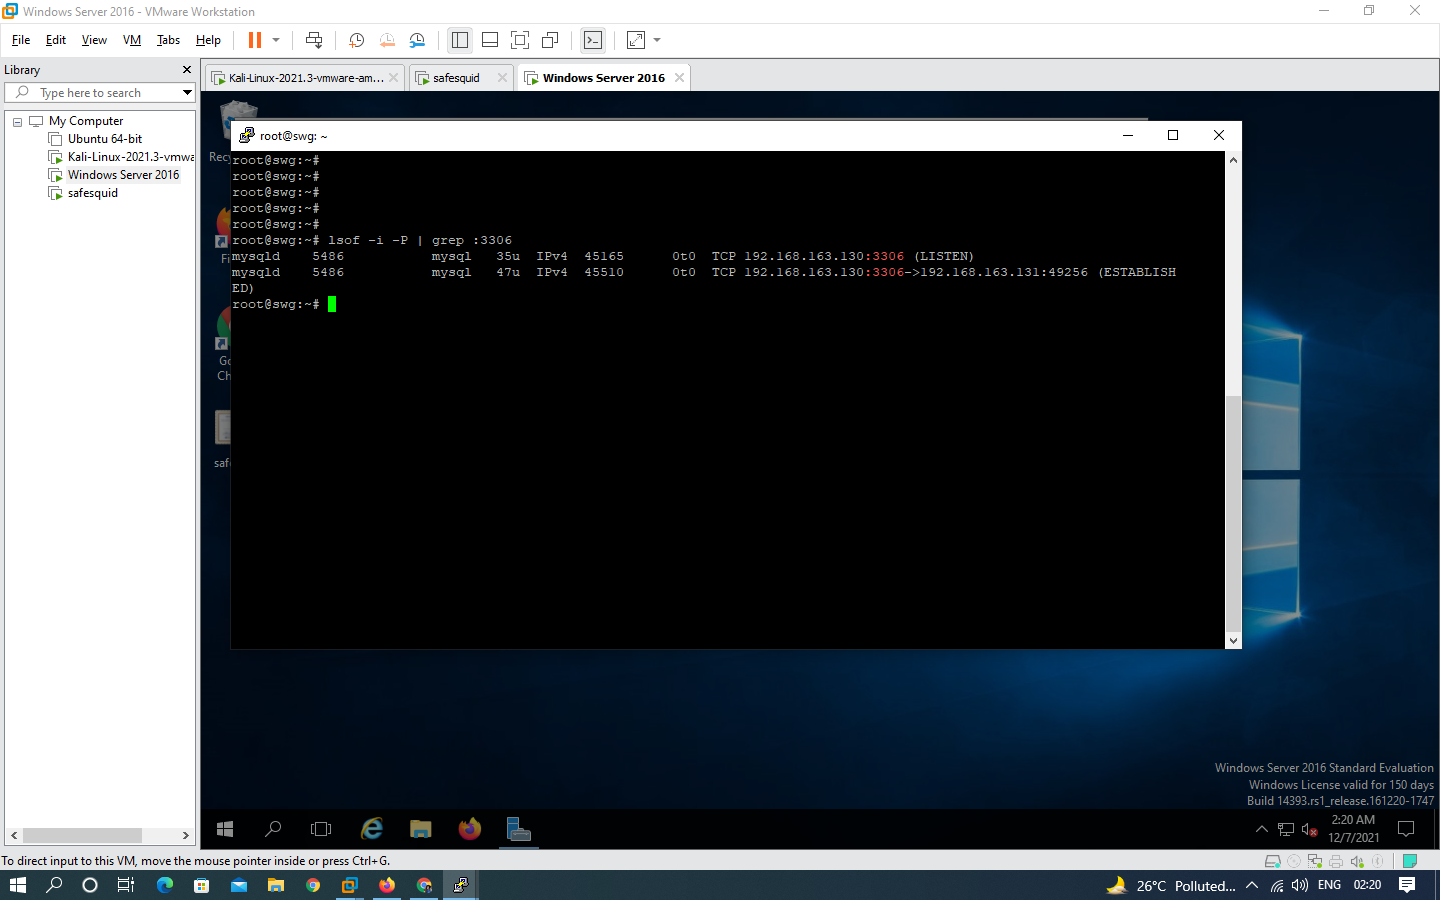
Task: Revert the VM to previous snapshot
Action: click(x=387, y=40)
